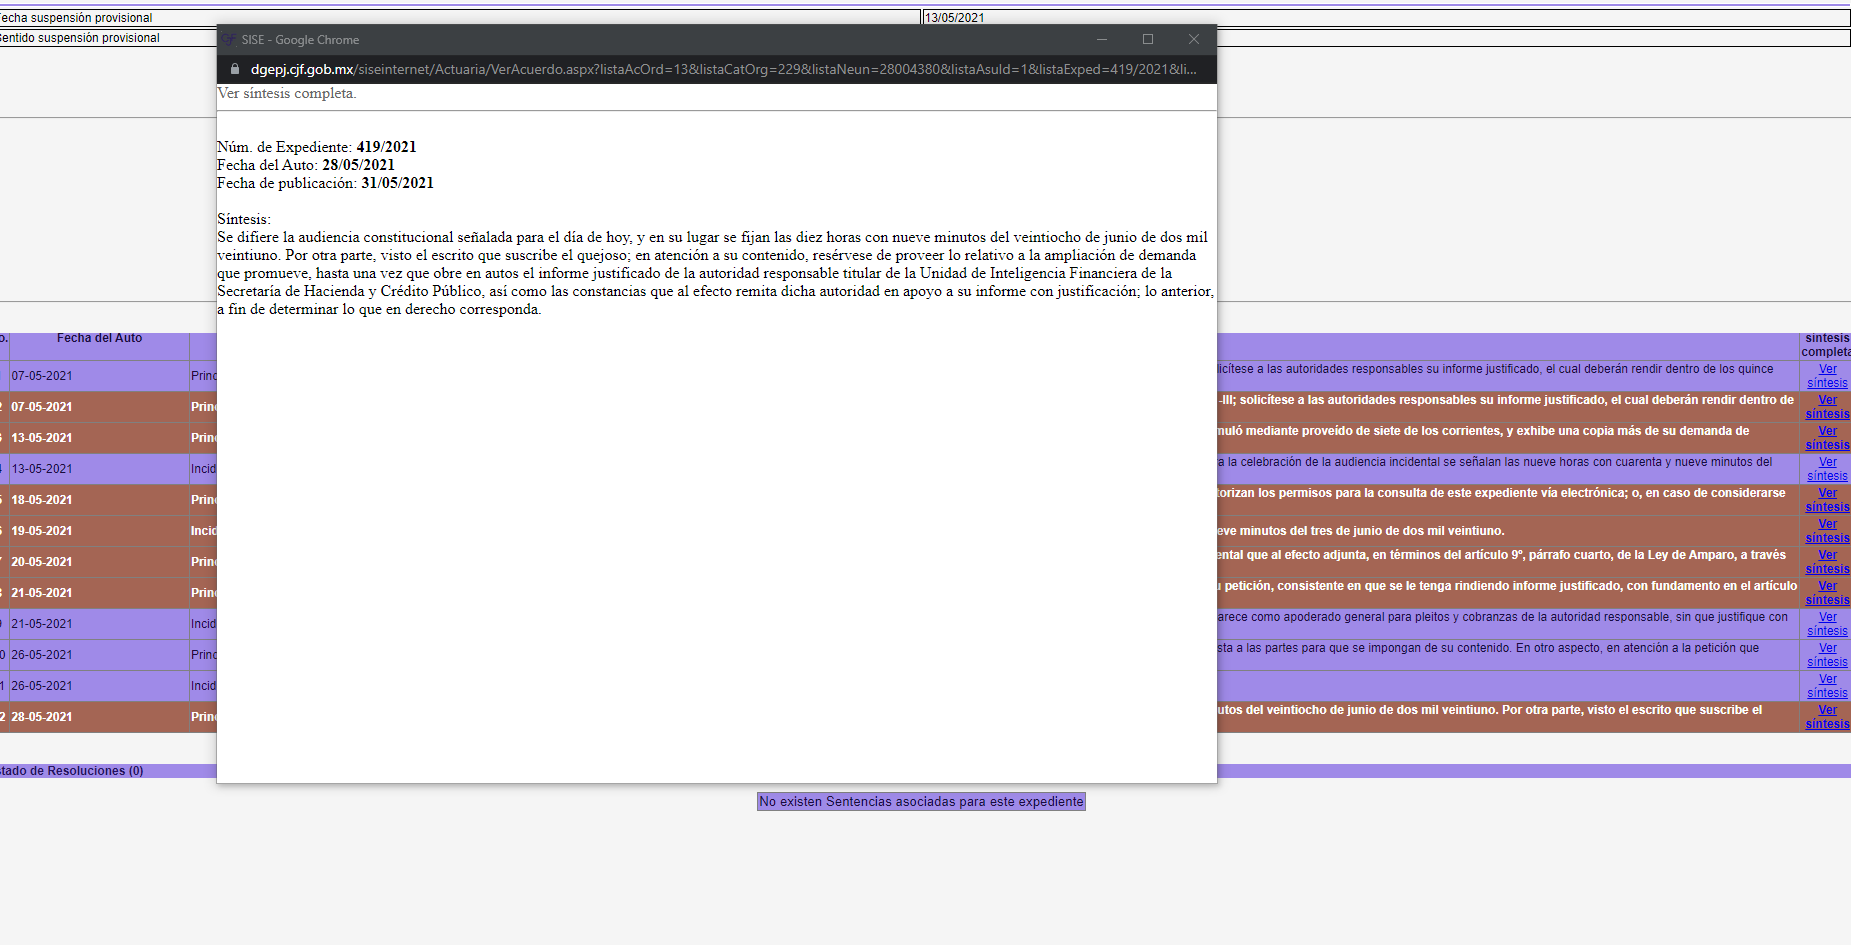Open 'Ver síntesis' link for 'audiencia incidental' row
Screen dimensions: 1851x945
pyautogui.click(x=1827, y=469)
